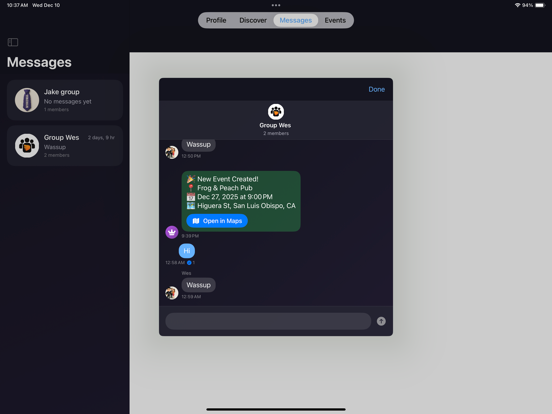The image size is (552, 414).
Task: Open the Group Wes conversation in sidebar
Action: pyautogui.click(x=65, y=145)
